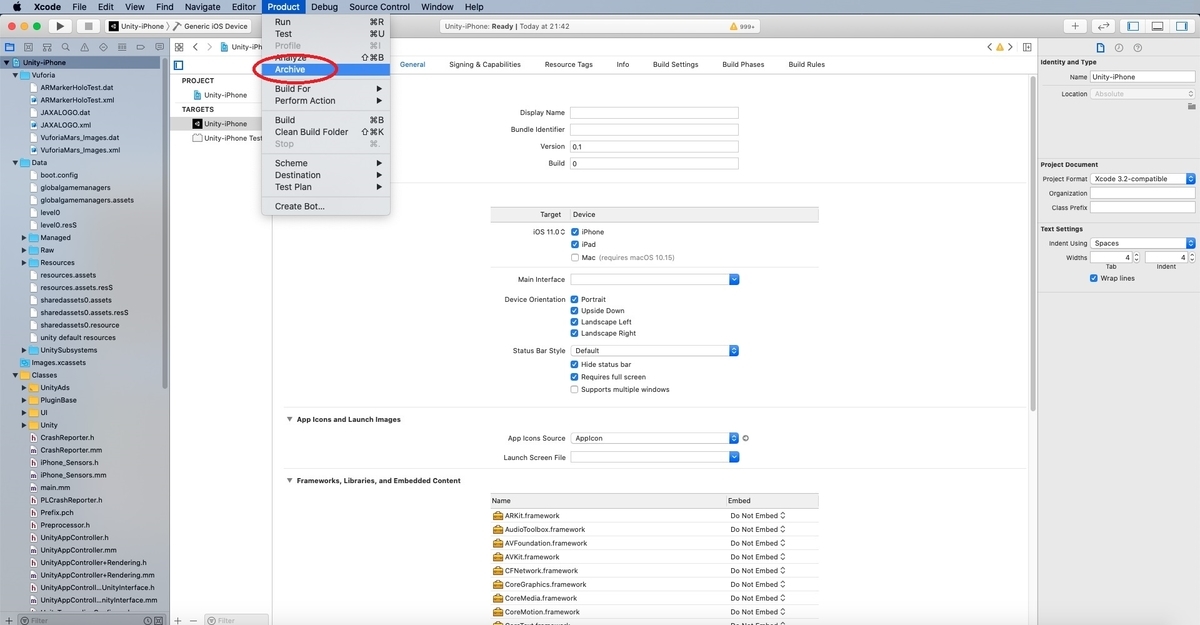Open the Debug menu in menu bar
The width and height of the screenshot is (1200, 625).
[324, 7]
